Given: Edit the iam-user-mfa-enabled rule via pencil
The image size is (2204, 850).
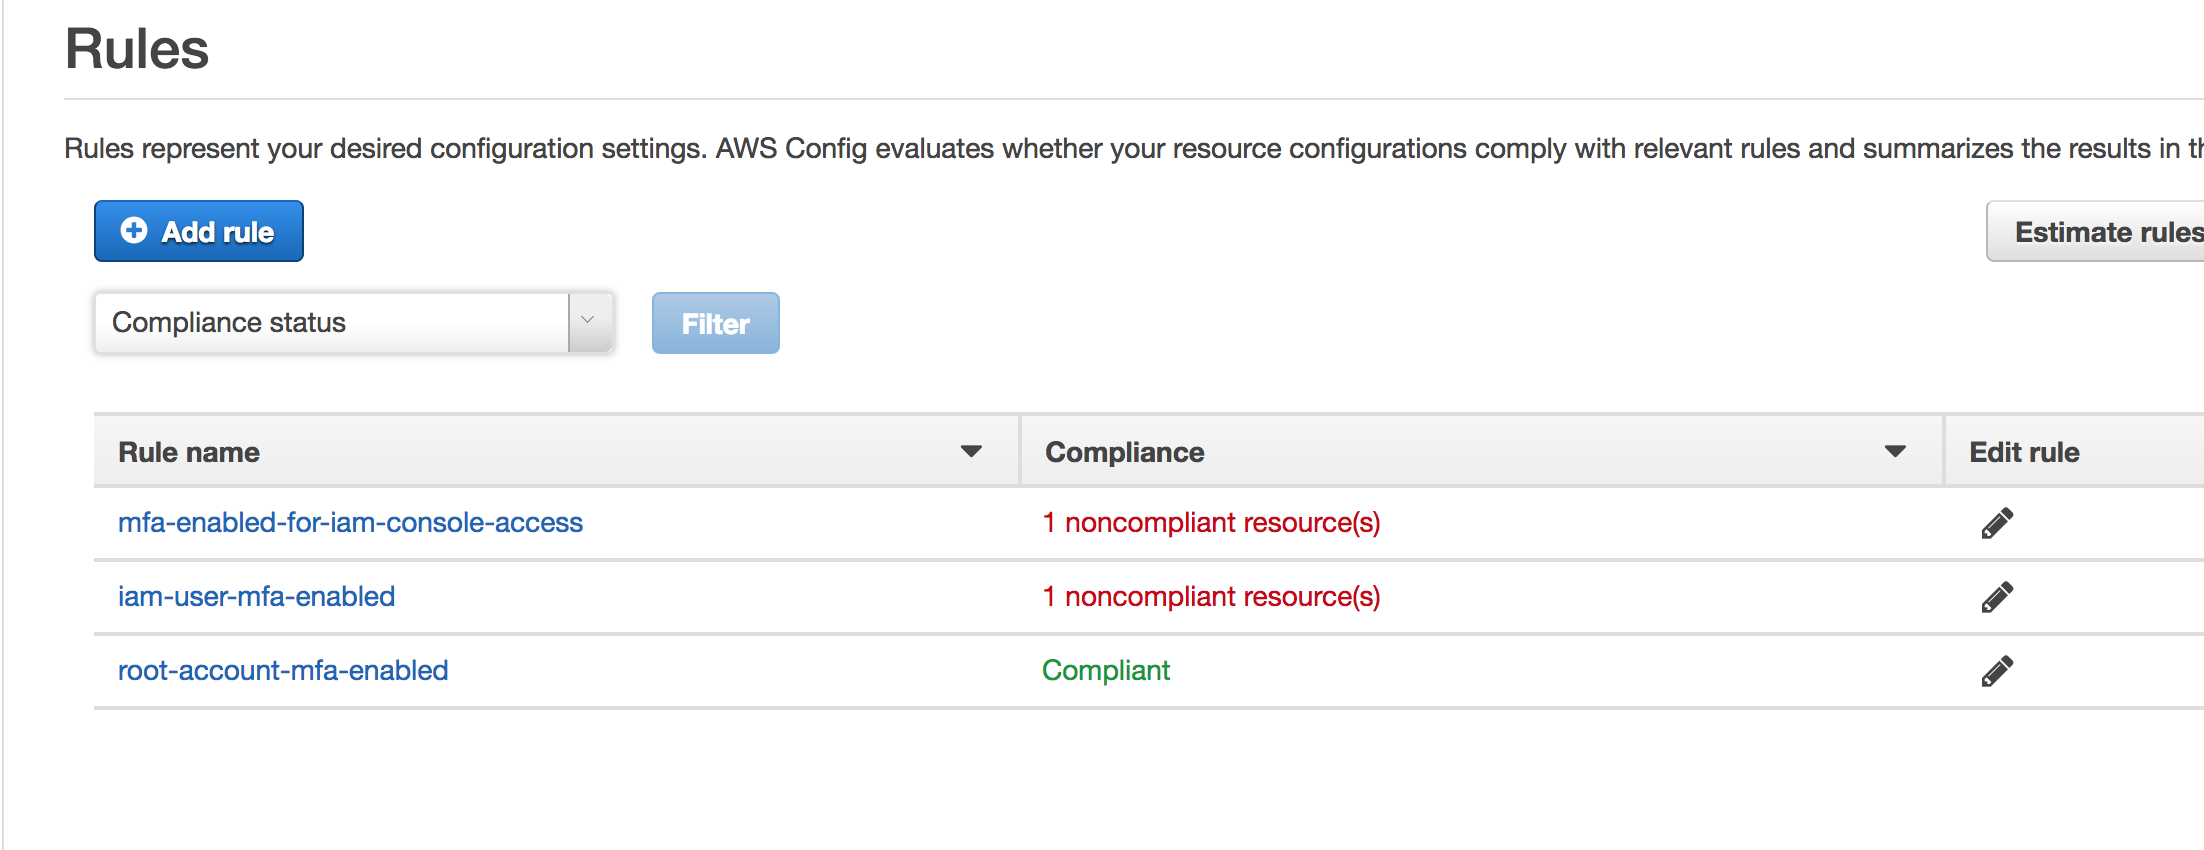Looking at the screenshot, I should pos(1996,597).
